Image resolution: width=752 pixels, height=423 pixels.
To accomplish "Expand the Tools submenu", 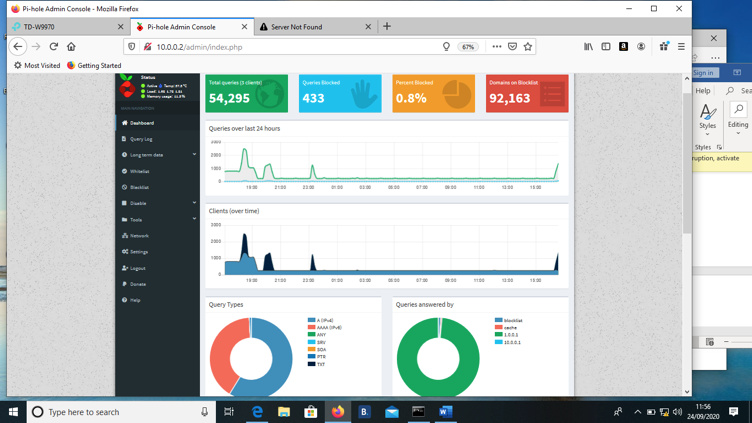I will tap(136, 220).
